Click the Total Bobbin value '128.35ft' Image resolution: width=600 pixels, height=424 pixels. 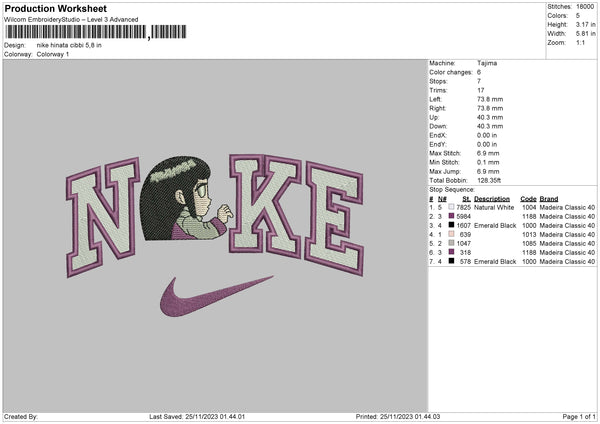pos(489,180)
